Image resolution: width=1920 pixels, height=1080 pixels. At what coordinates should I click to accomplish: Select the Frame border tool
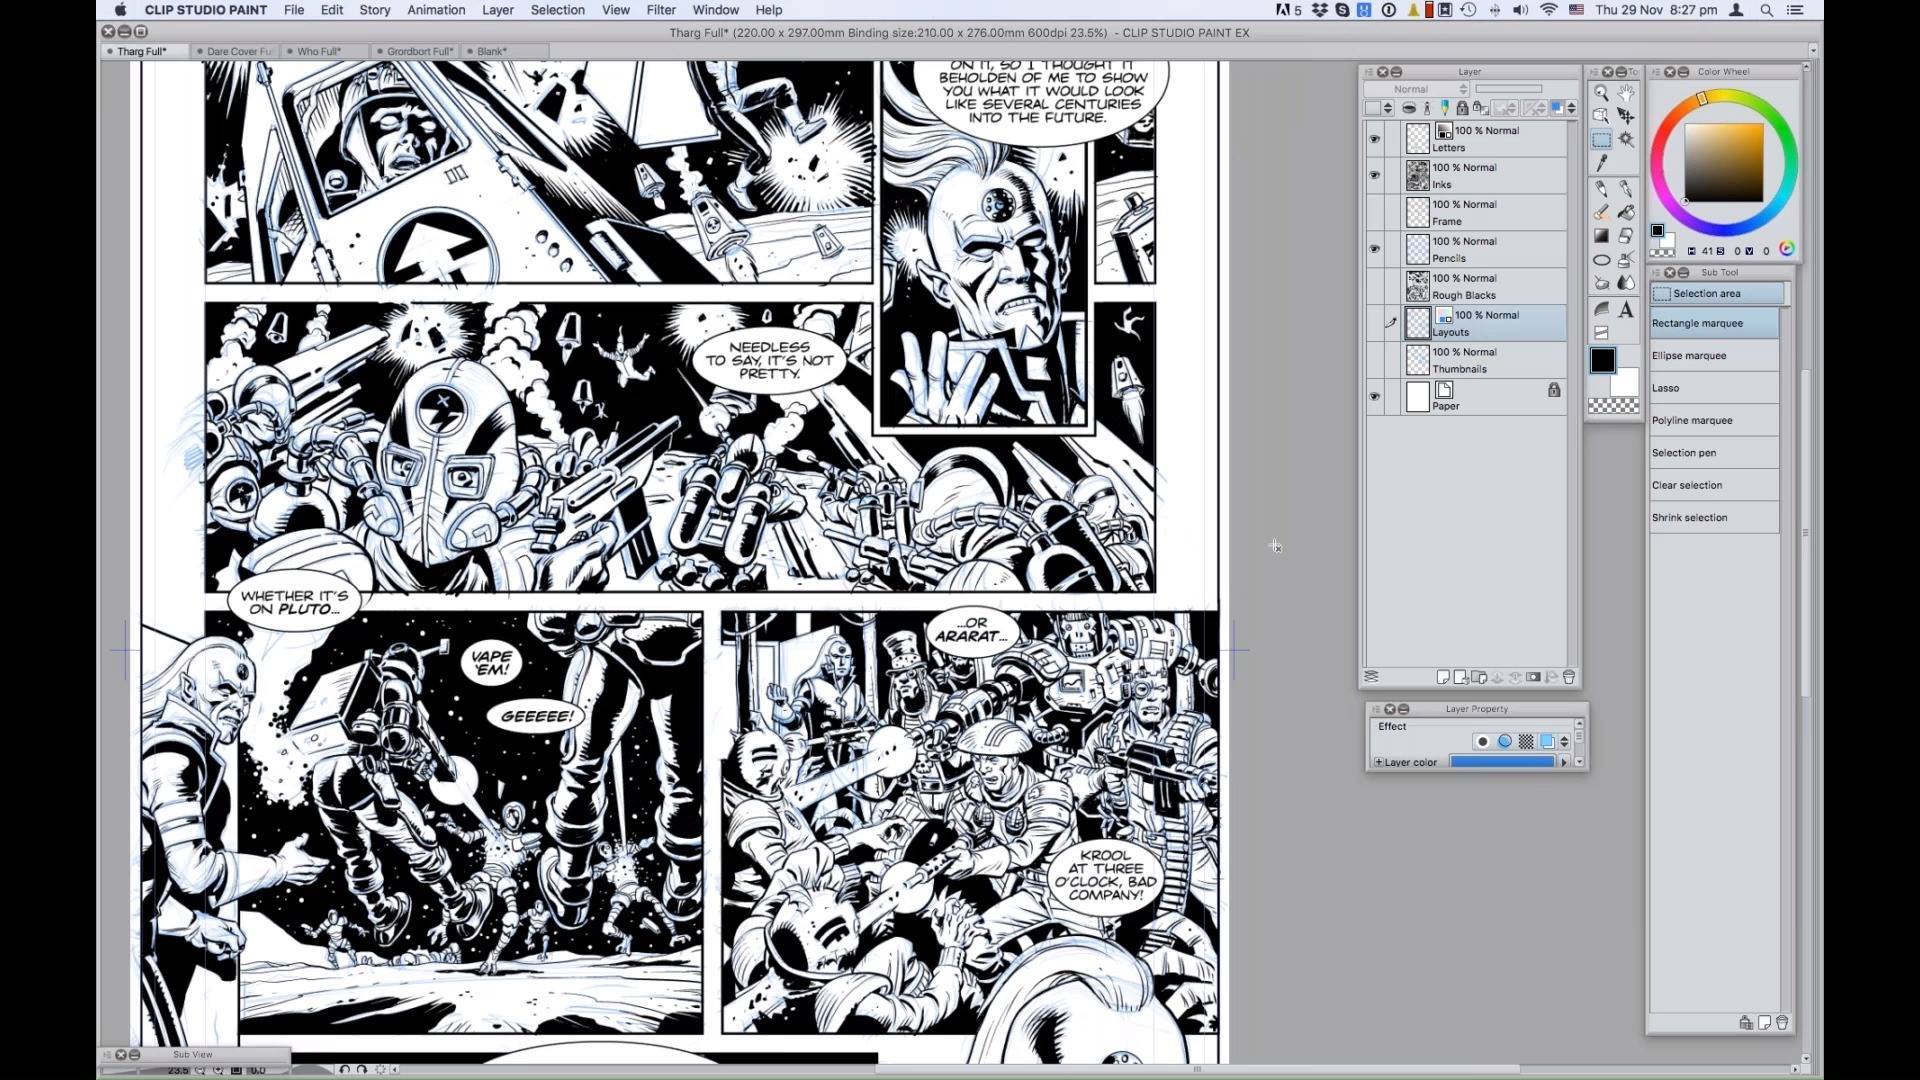click(1601, 333)
